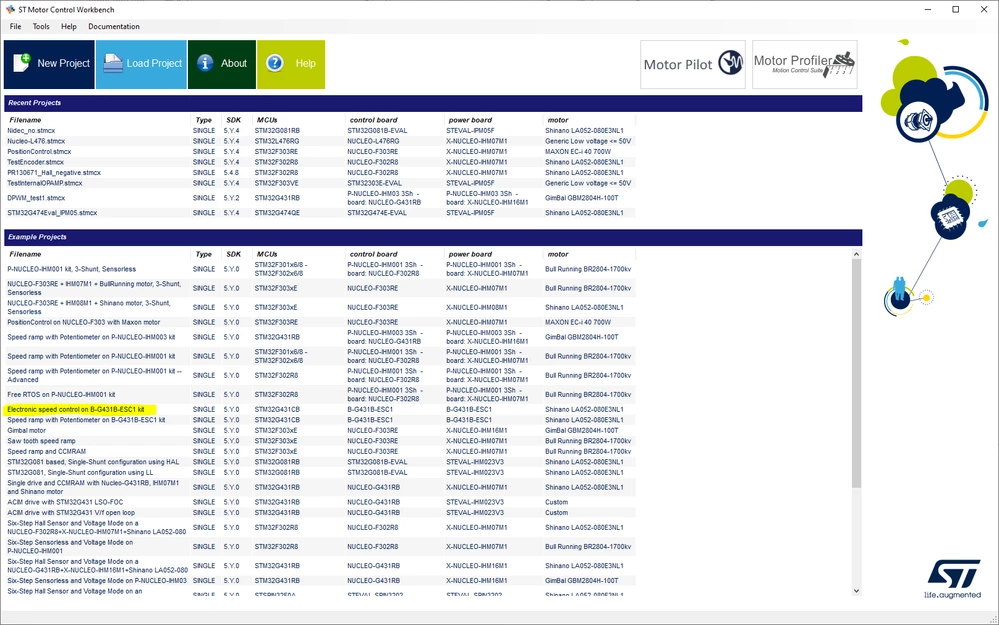Click the About info icon

[x=205, y=63]
